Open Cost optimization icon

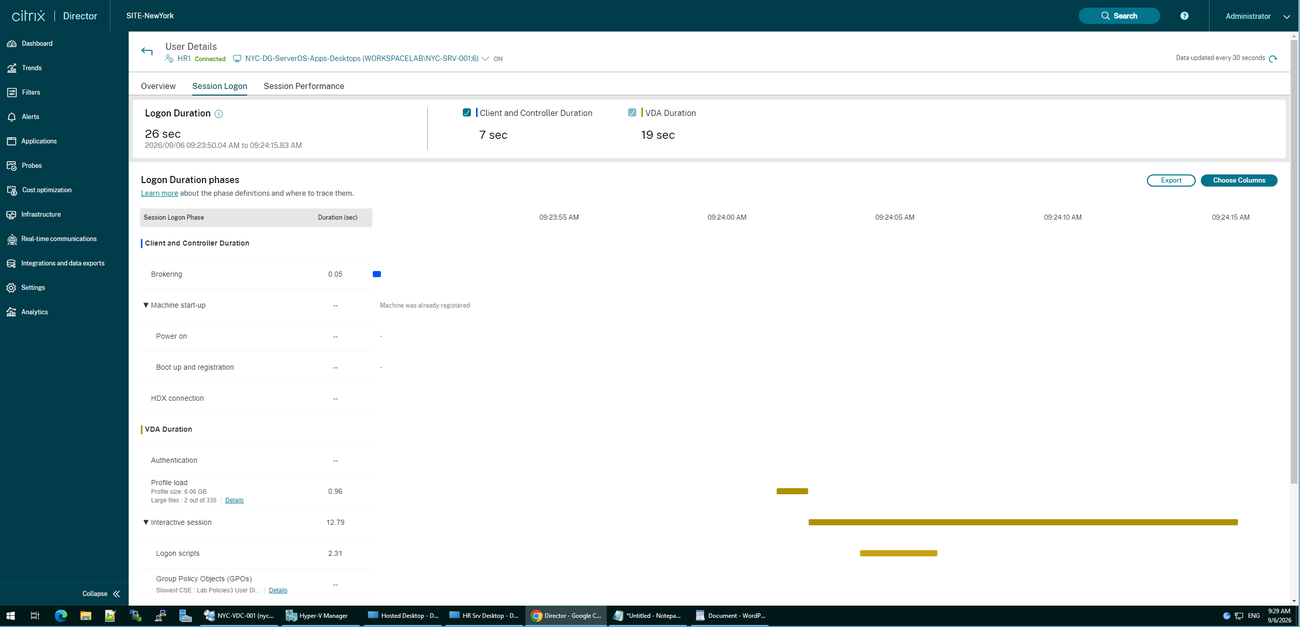[11, 190]
